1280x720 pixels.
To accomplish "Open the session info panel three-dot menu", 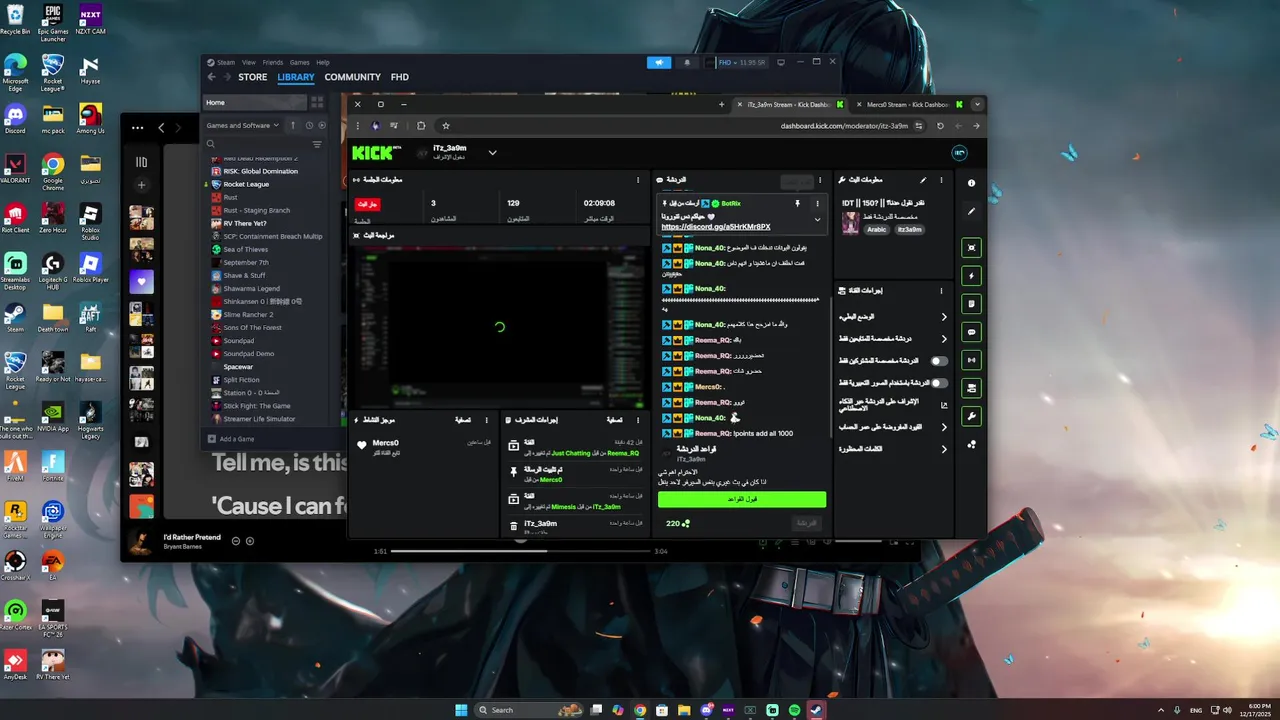I will click(638, 180).
